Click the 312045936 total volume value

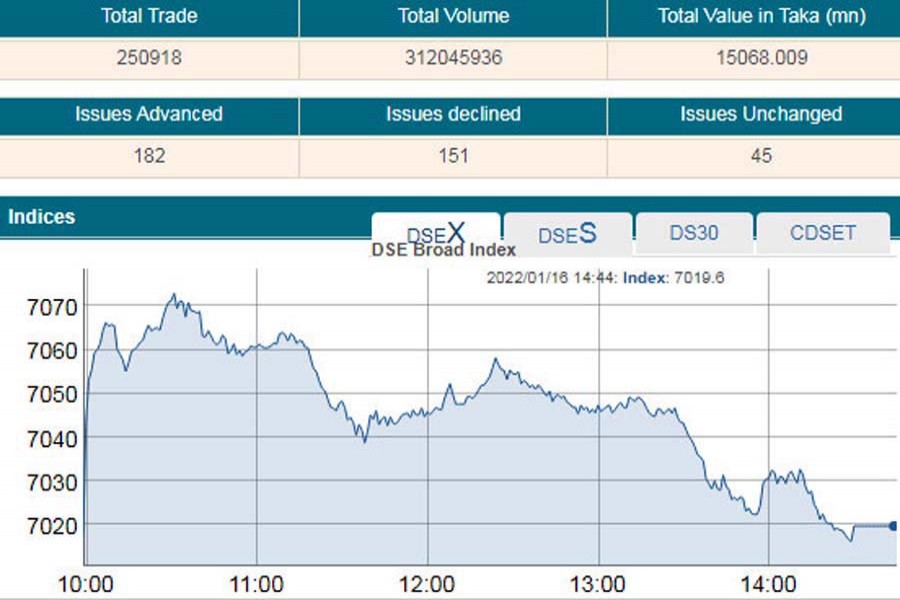[x=453, y=58]
